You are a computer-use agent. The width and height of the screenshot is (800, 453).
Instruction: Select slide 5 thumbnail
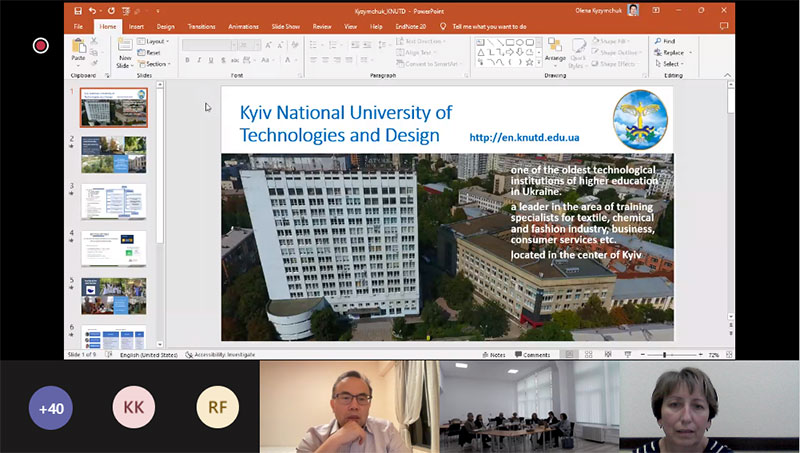click(113, 296)
